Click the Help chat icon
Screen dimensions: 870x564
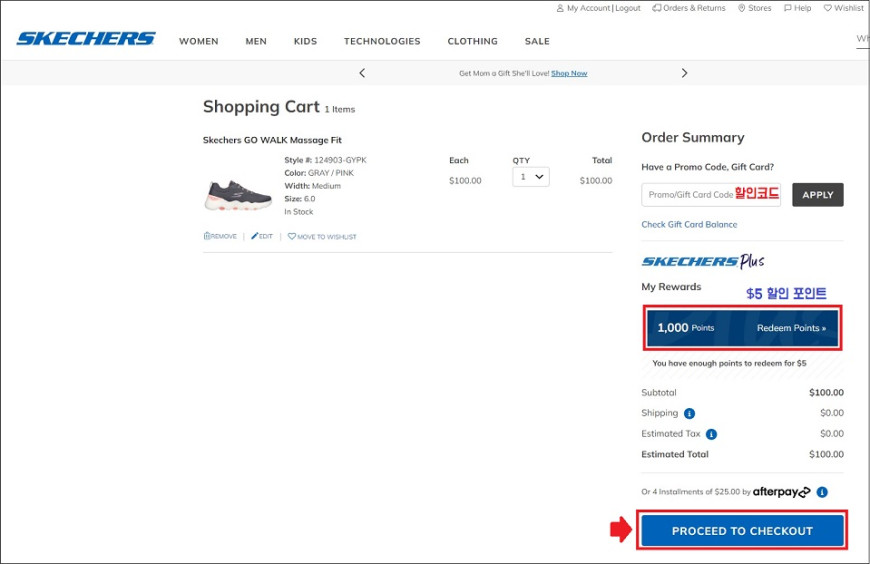click(x=787, y=8)
